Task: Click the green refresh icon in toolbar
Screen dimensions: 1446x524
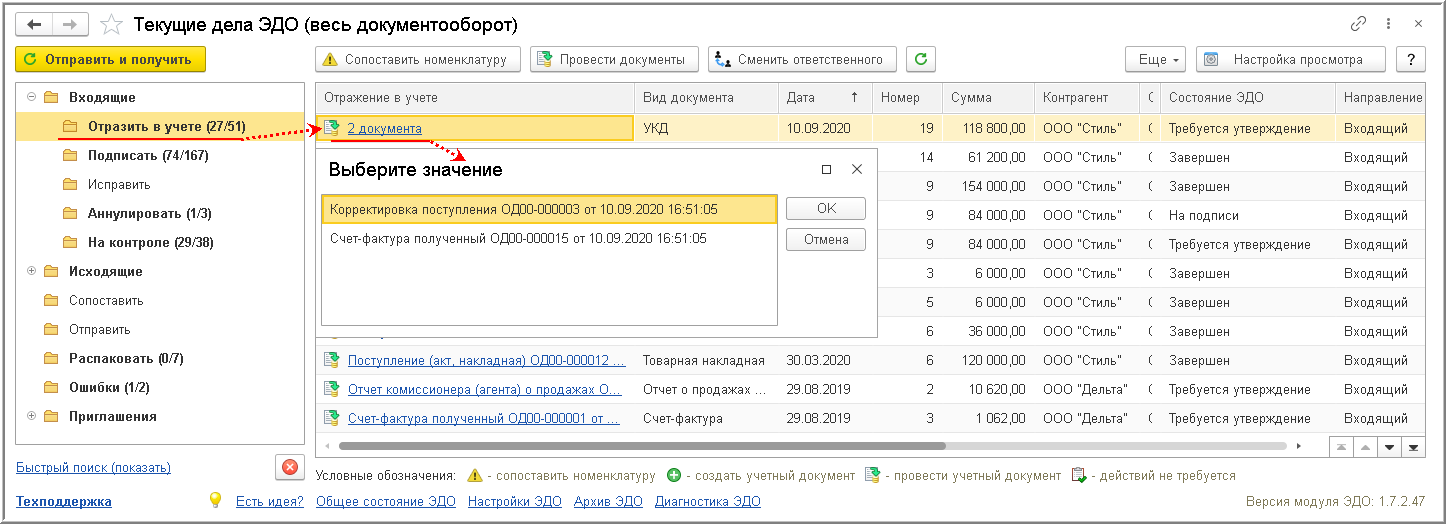Action: point(921,59)
